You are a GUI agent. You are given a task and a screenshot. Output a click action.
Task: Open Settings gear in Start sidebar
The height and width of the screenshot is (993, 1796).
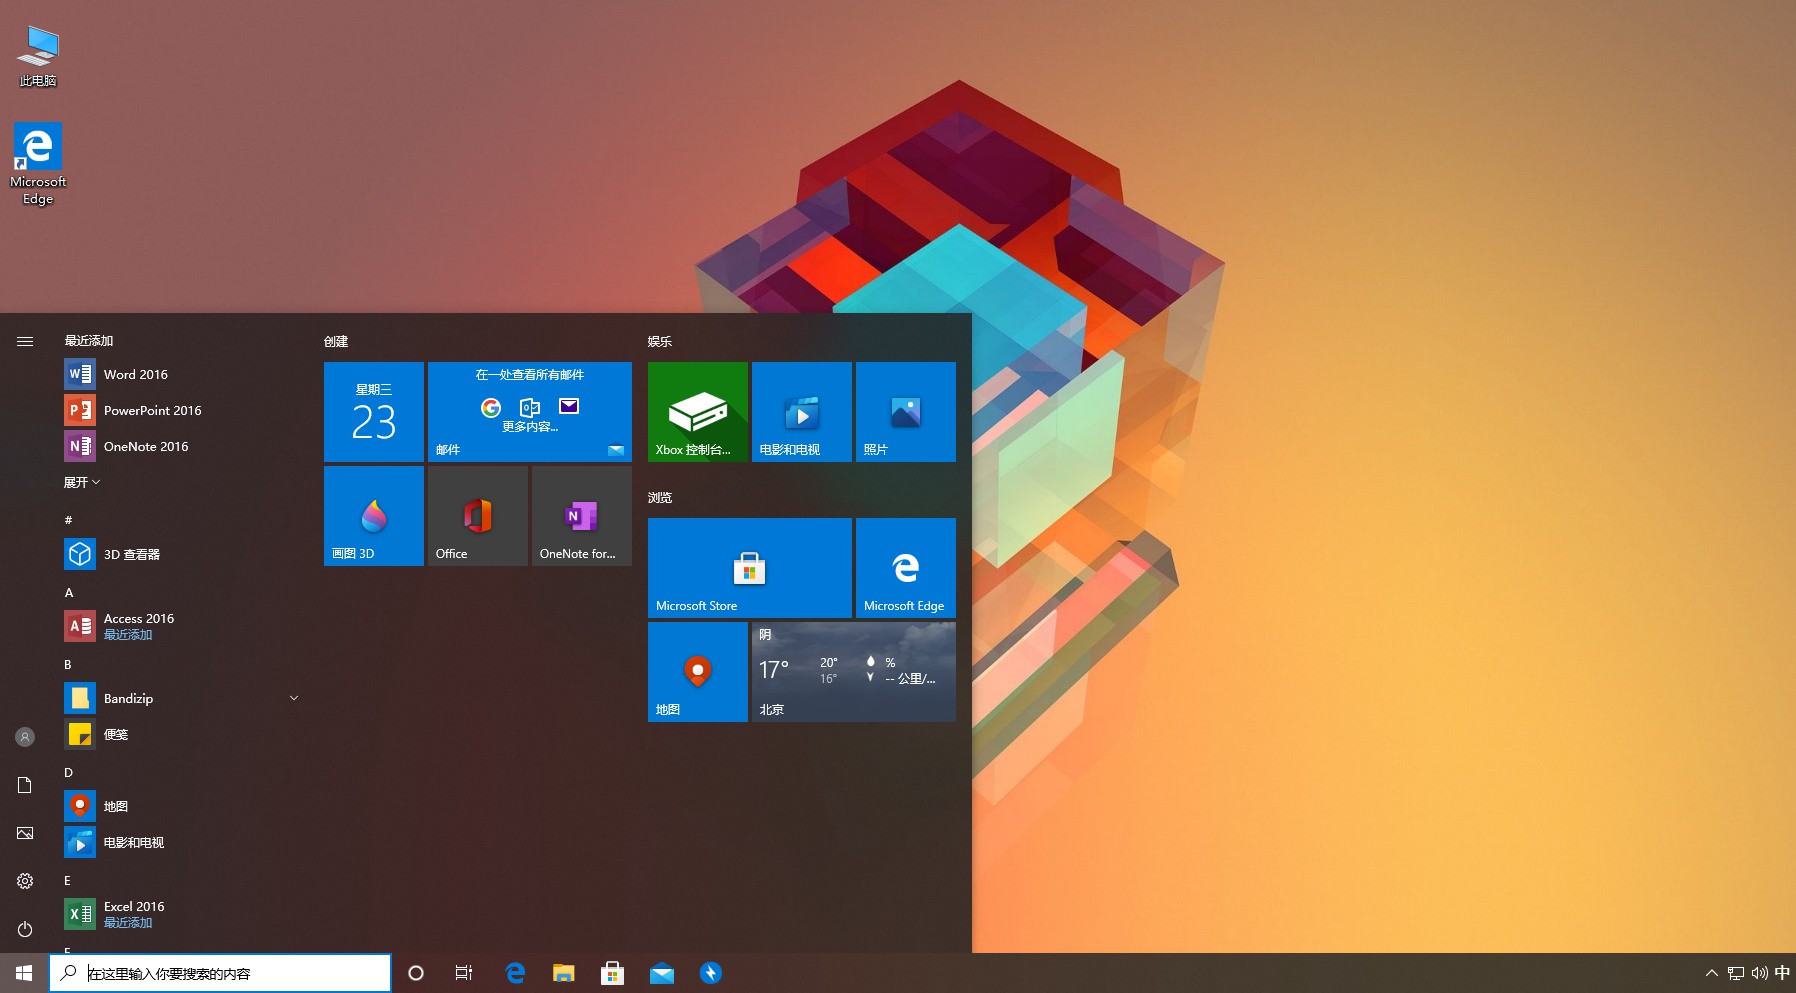click(x=25, y=881)
